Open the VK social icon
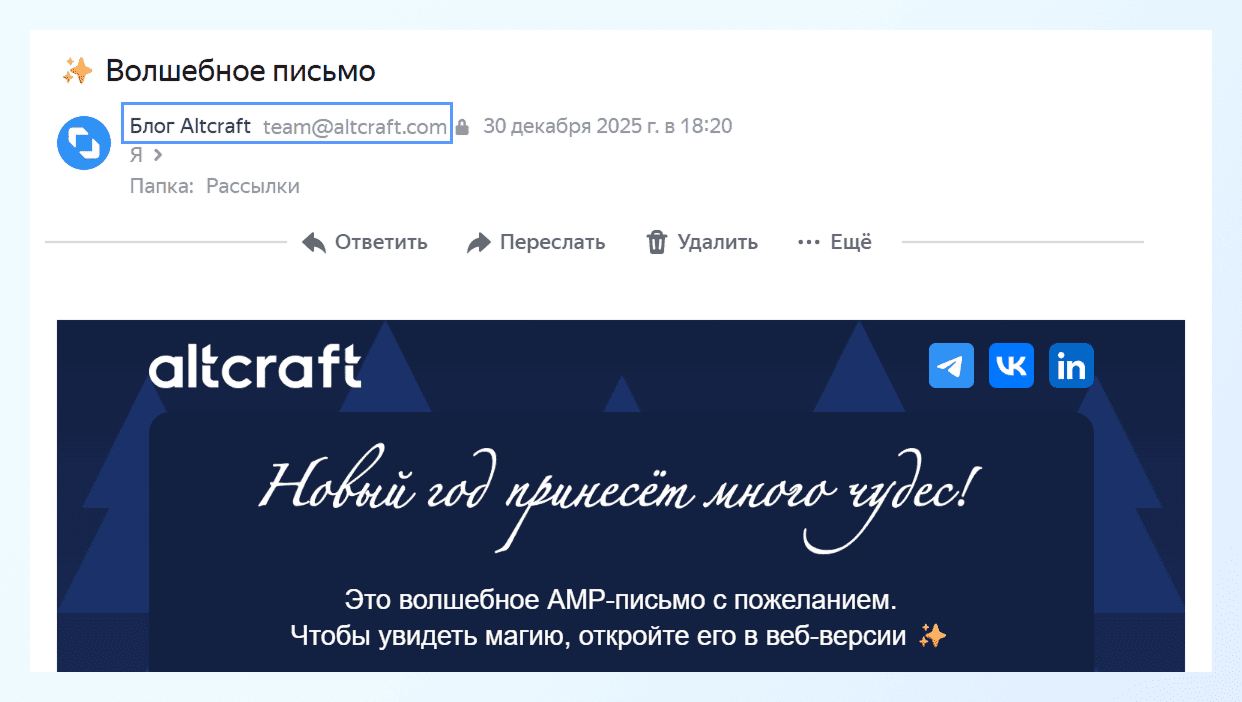 (1011, 366)
